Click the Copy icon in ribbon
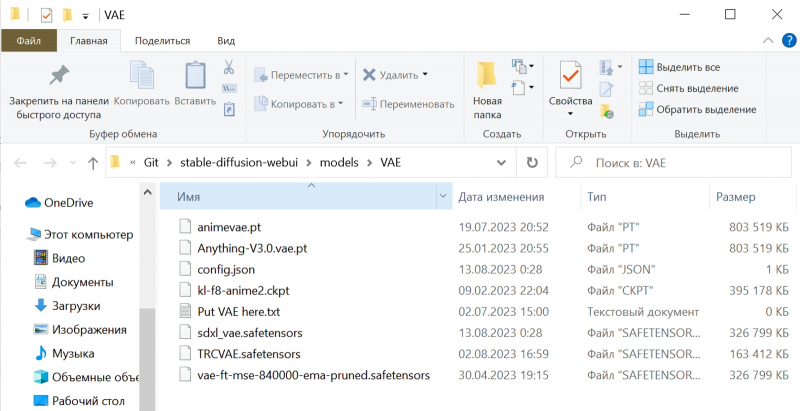This screenshot has width=800, height=411. point(141,77)
